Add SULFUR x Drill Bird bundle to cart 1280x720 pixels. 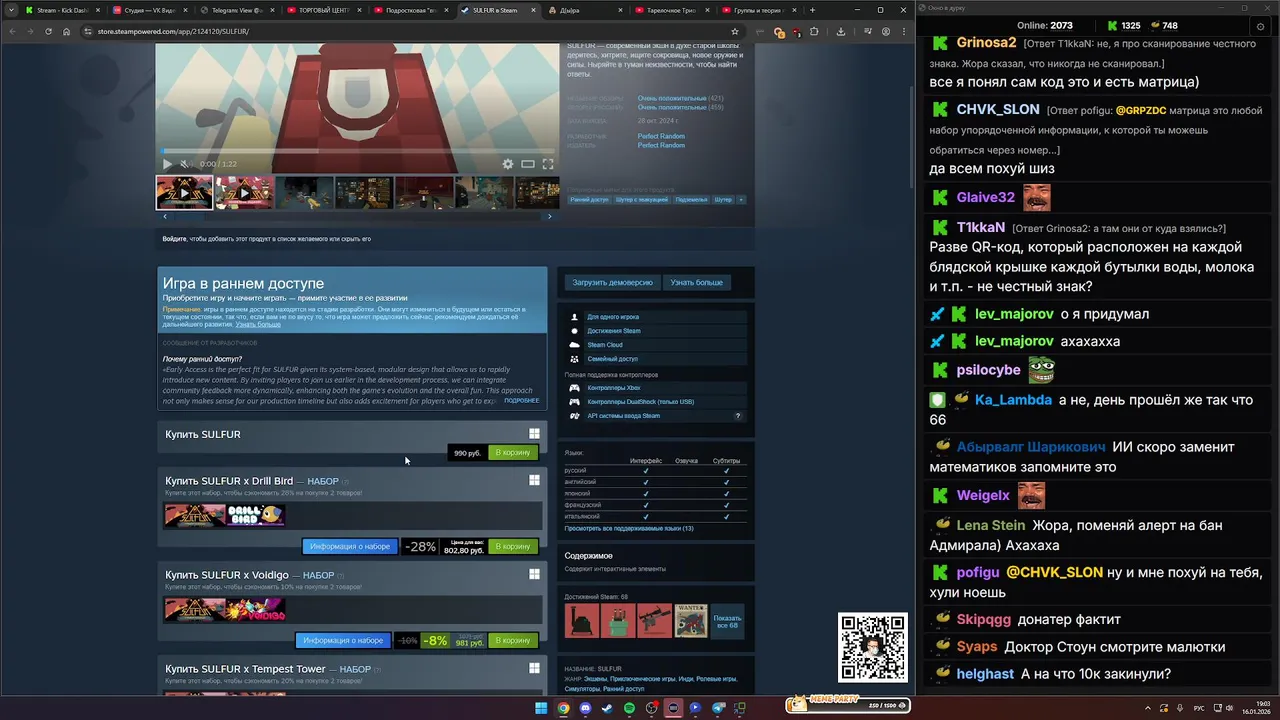(513, 546)
